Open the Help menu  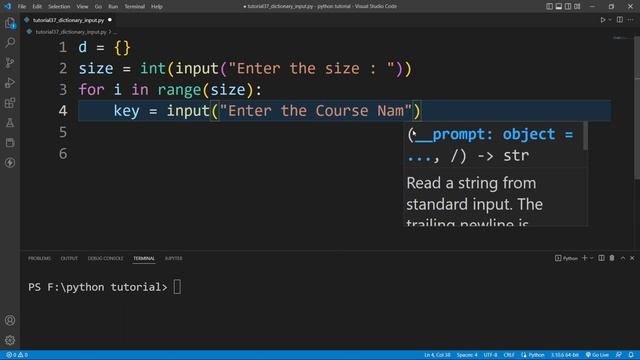pyautogui.click(x=157, y=7)
